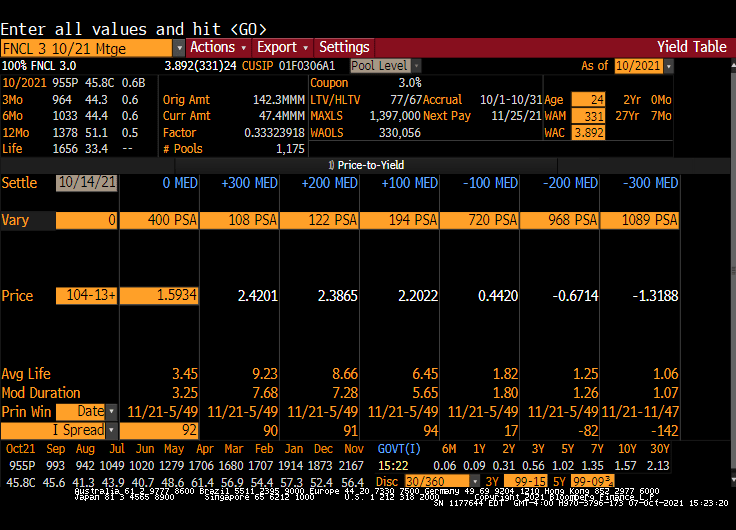736x530 pixels.
Task: Expand the security name dropdown arrow
Action: pyautogui.click(x=179, y=48)
